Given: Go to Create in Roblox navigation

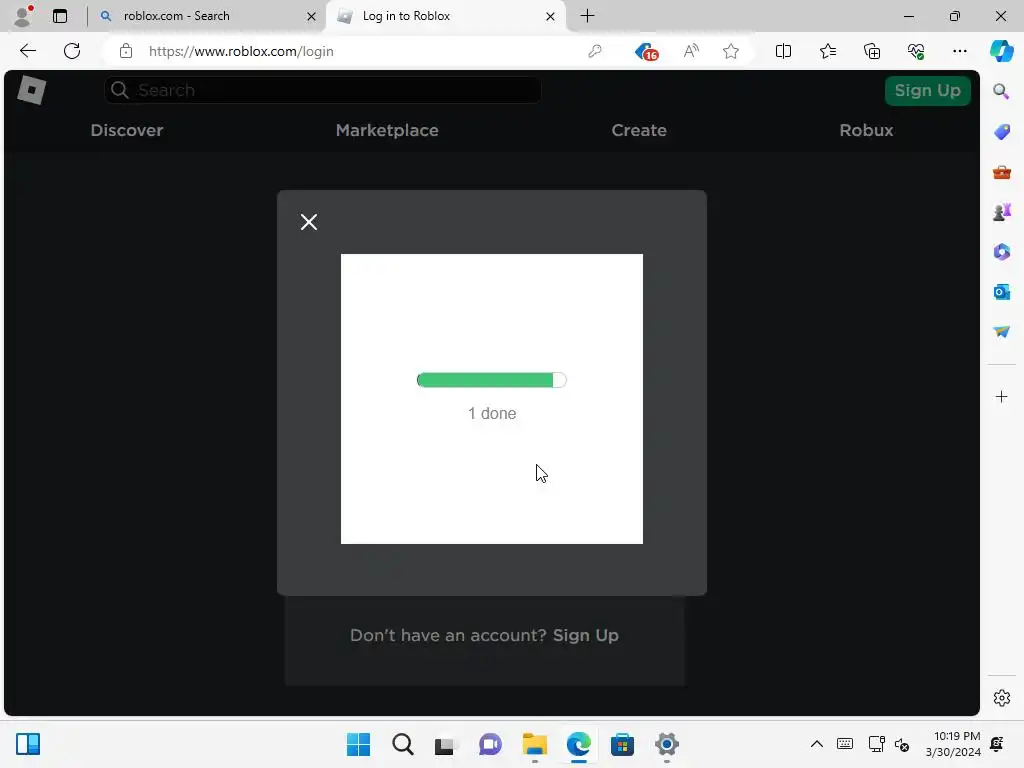Looking at the screenshot, I should pyautogui.click(x=639, y=130).
